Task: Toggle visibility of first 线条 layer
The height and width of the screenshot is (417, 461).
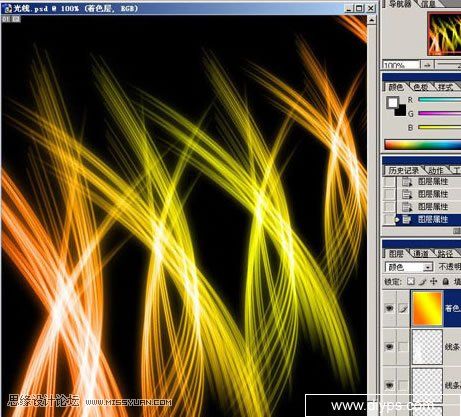Action: (x=389, y=347)
